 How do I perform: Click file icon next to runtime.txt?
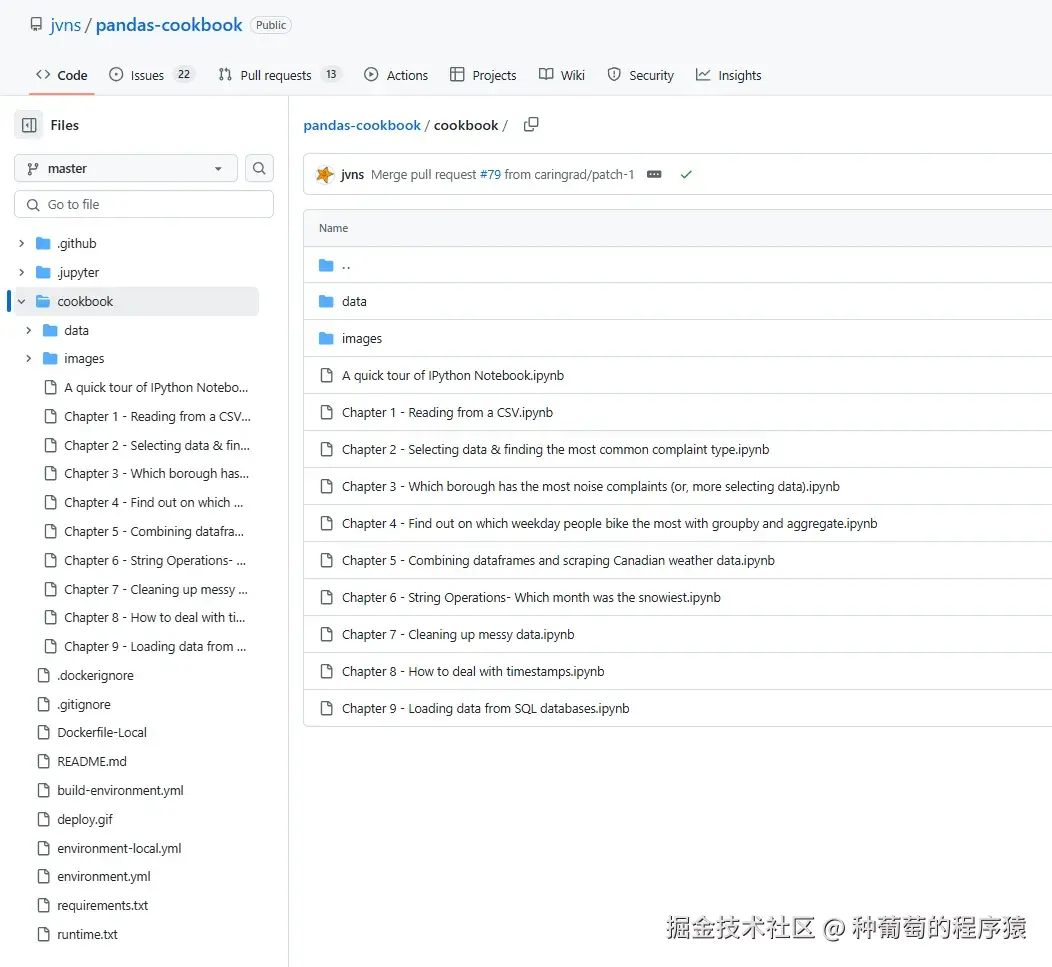point(44,934)
